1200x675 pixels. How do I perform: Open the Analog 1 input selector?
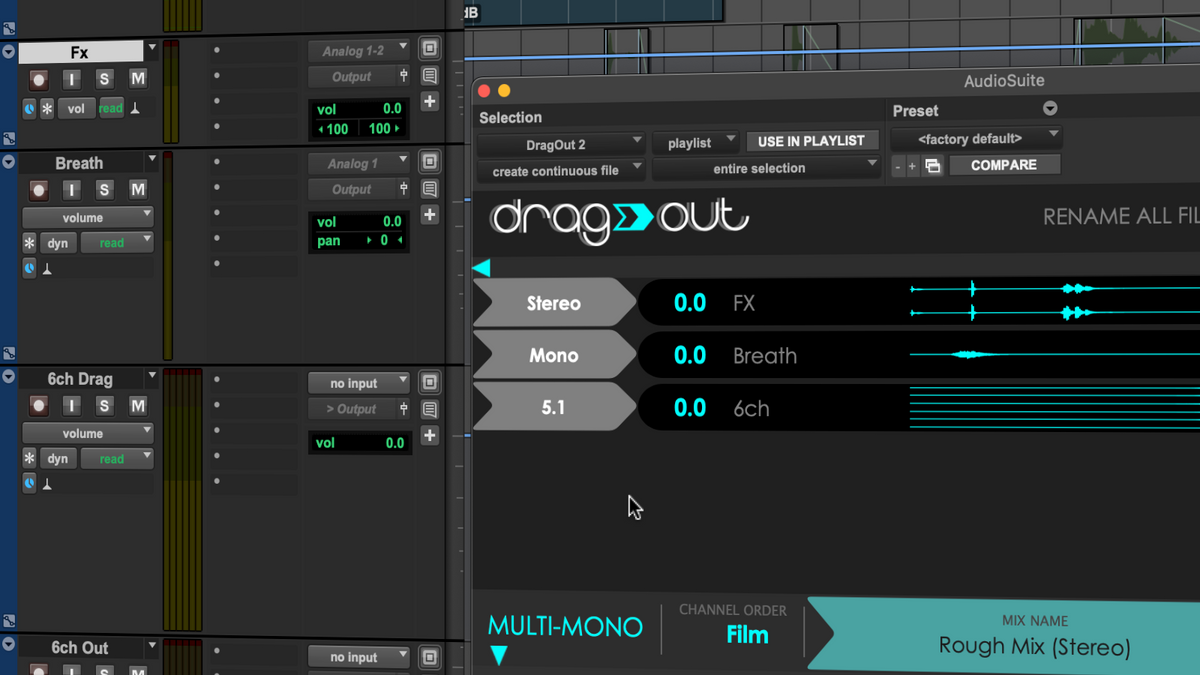[359, 163]
